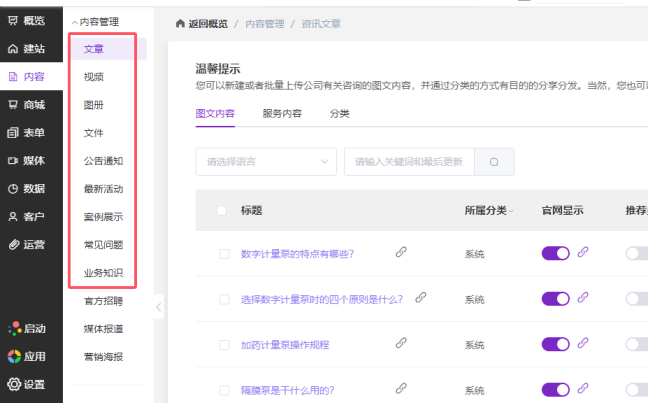The image size is (648, 403).
Task: Click purple link icon in first row 官网显示
Action: 584,253
